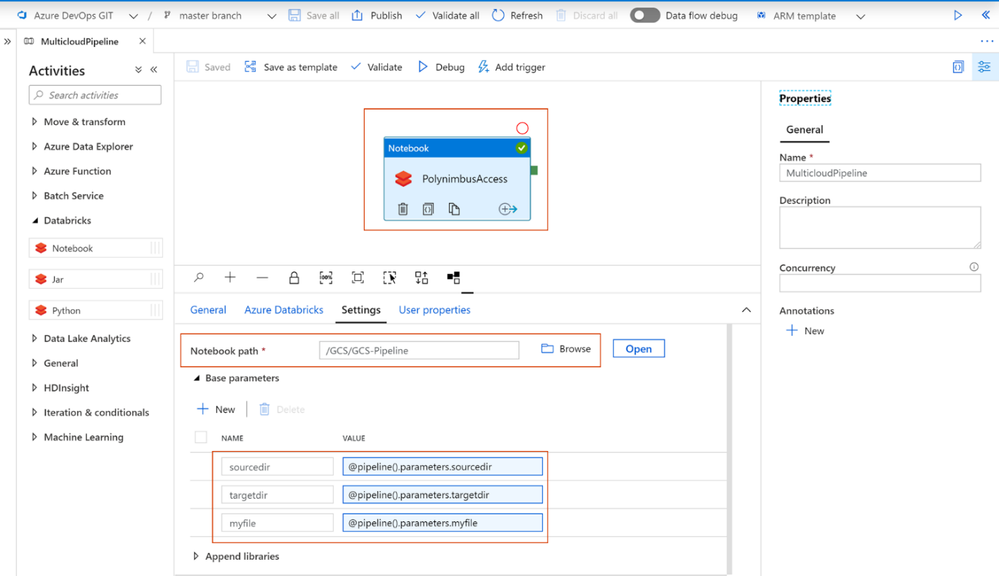The image size is (999, 576).
Task: Collapse all activity groups with double down chevrons
Action: pyautogui.click(x=138, y=69)
